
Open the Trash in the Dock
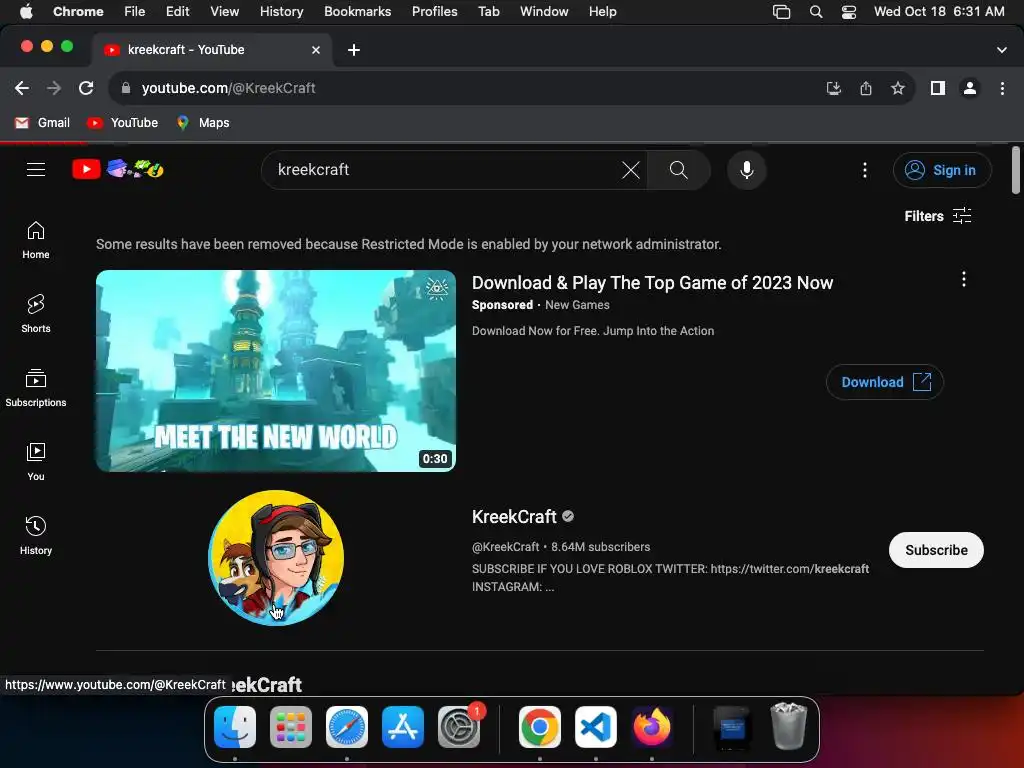(788, 726)
